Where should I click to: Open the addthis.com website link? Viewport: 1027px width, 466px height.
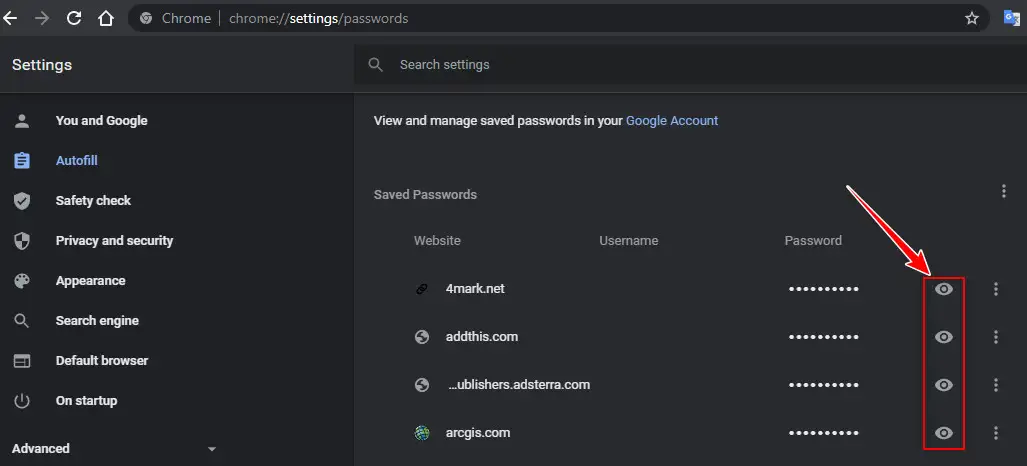pyautogui.click(x=481, y=337)
